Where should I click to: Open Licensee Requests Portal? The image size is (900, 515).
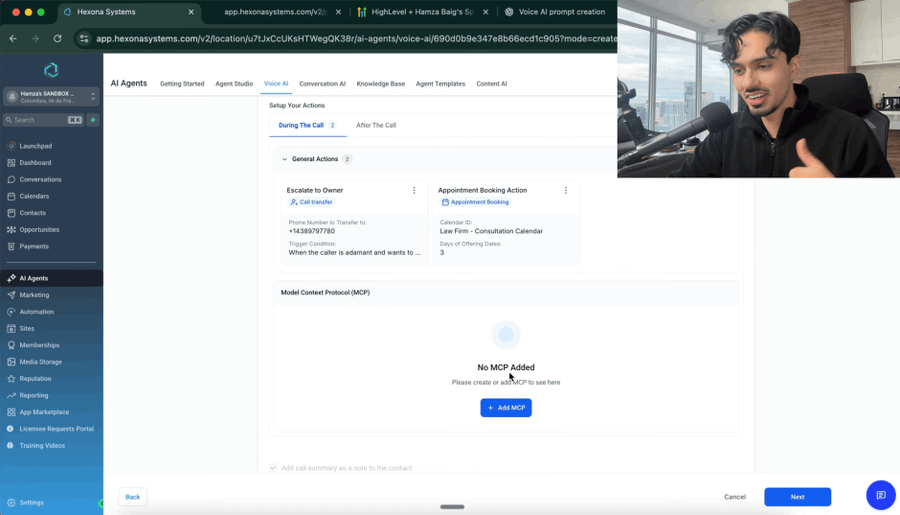pyautogui.click(x=56, y=428)
